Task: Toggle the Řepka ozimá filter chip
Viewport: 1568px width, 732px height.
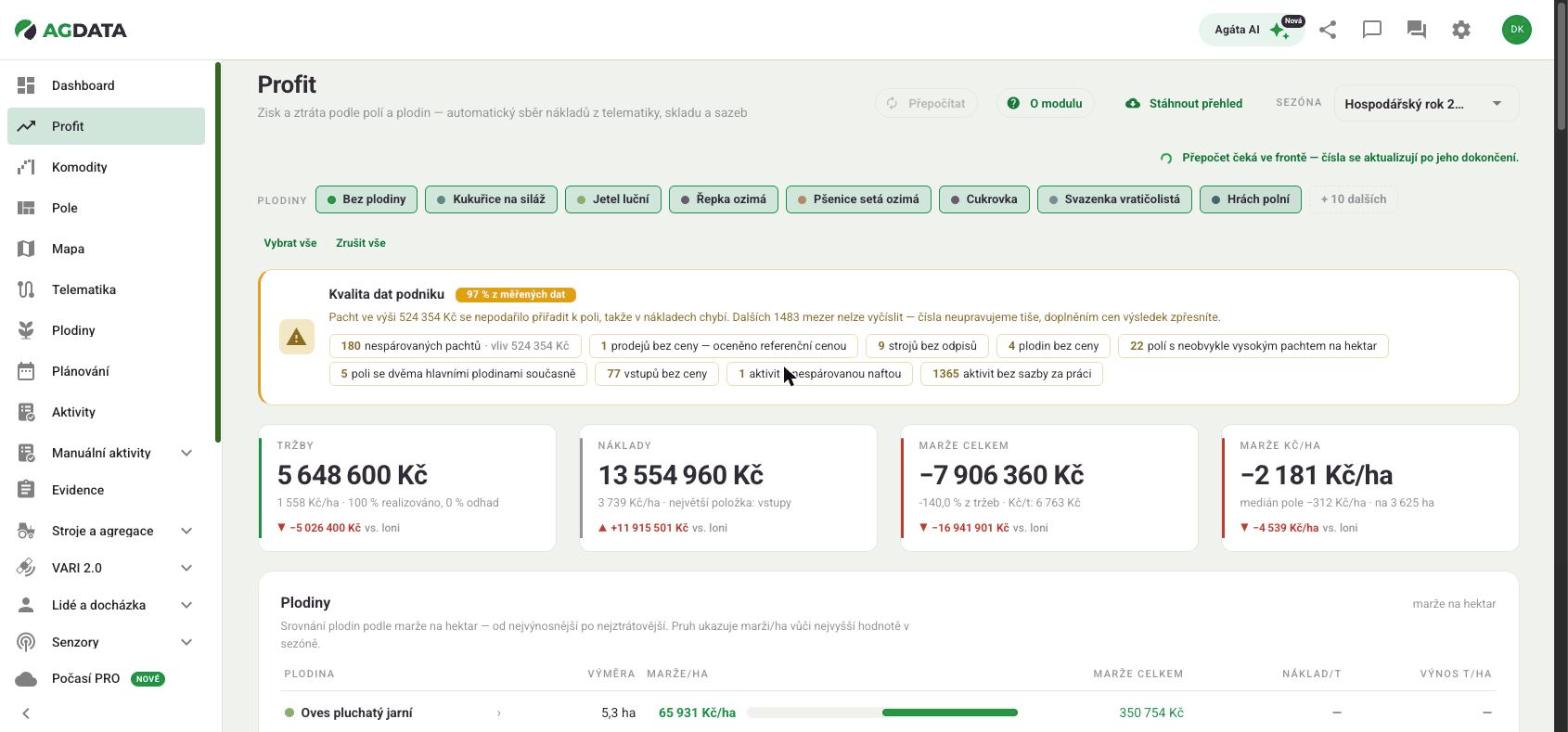Action: point(723,199)
